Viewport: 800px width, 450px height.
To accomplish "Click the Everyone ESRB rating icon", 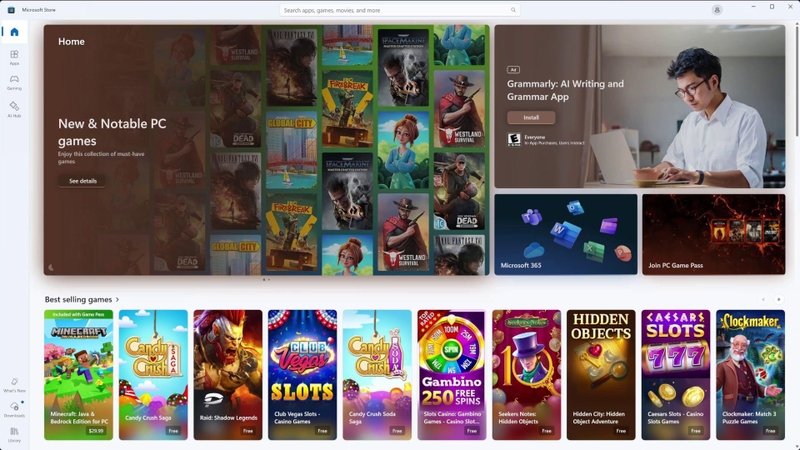I will 514,140.
